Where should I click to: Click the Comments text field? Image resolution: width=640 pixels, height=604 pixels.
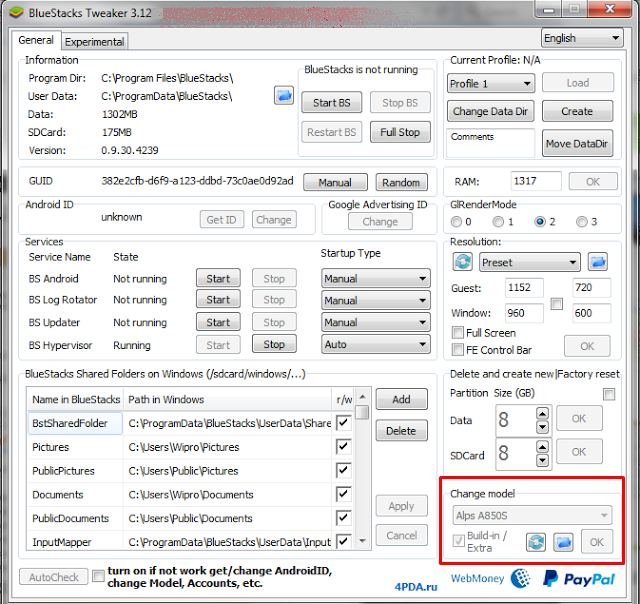tap(491, 143)
